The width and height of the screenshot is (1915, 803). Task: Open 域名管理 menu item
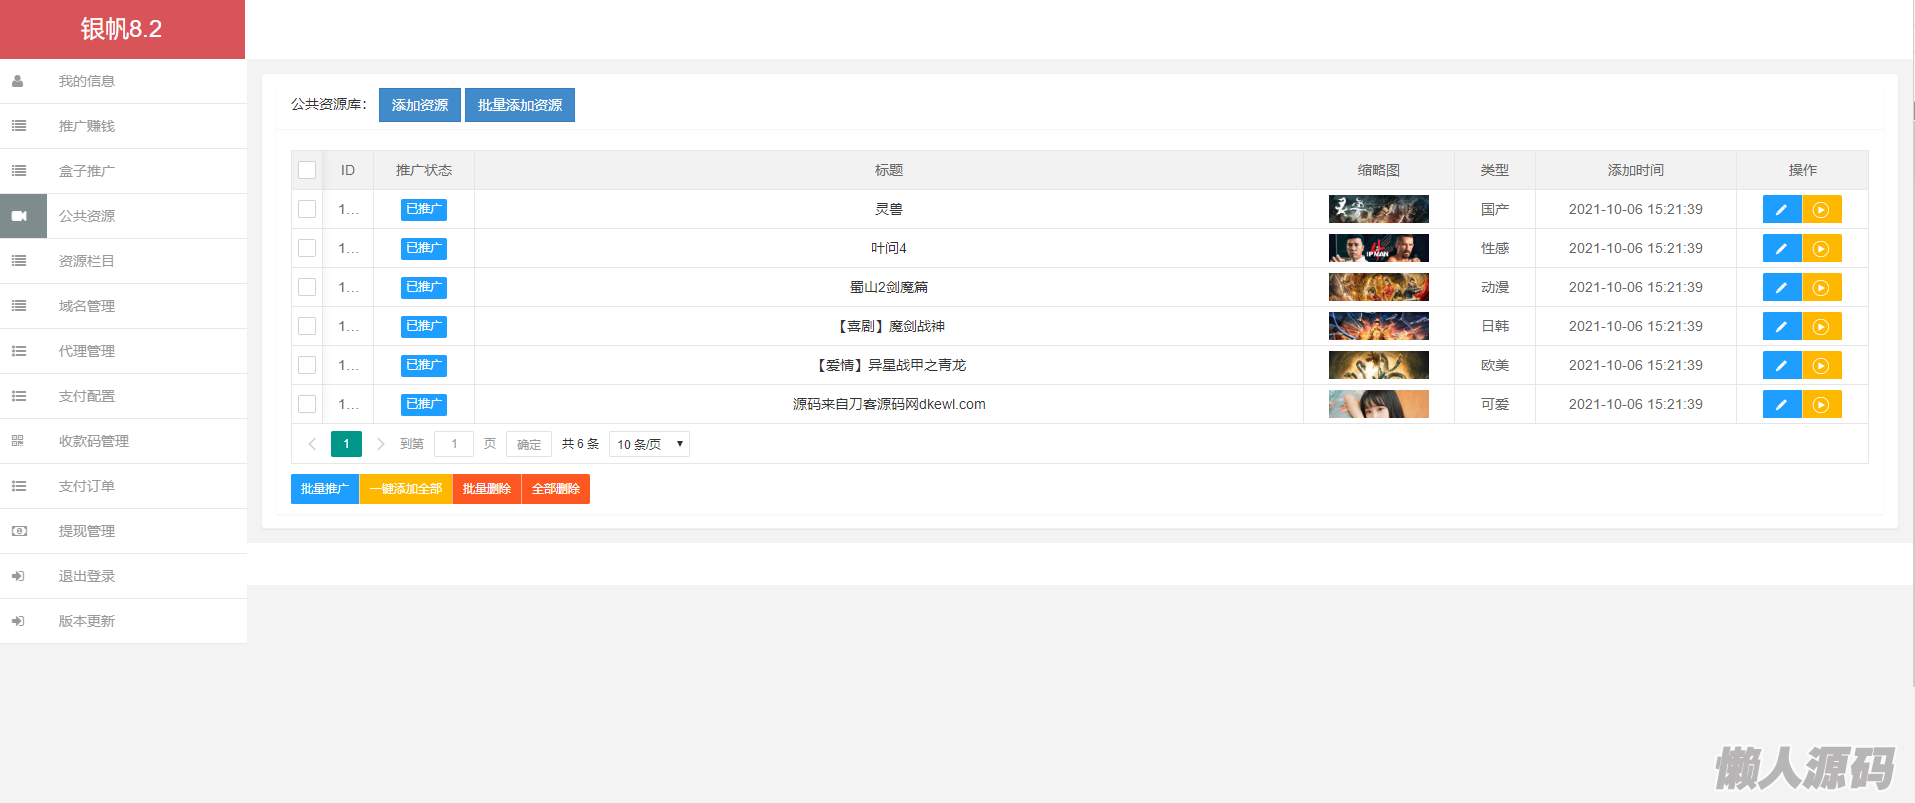pyautogui.click(x=123, y=306)
